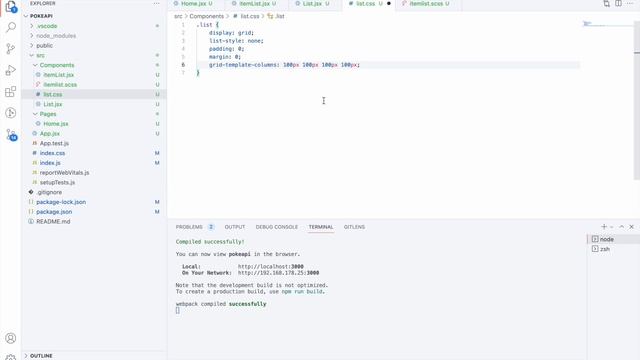Open Explorer more actions ellipsis
Image resolution: width=640 pixels, height=360 pixels.
click(x=157, y=3)
